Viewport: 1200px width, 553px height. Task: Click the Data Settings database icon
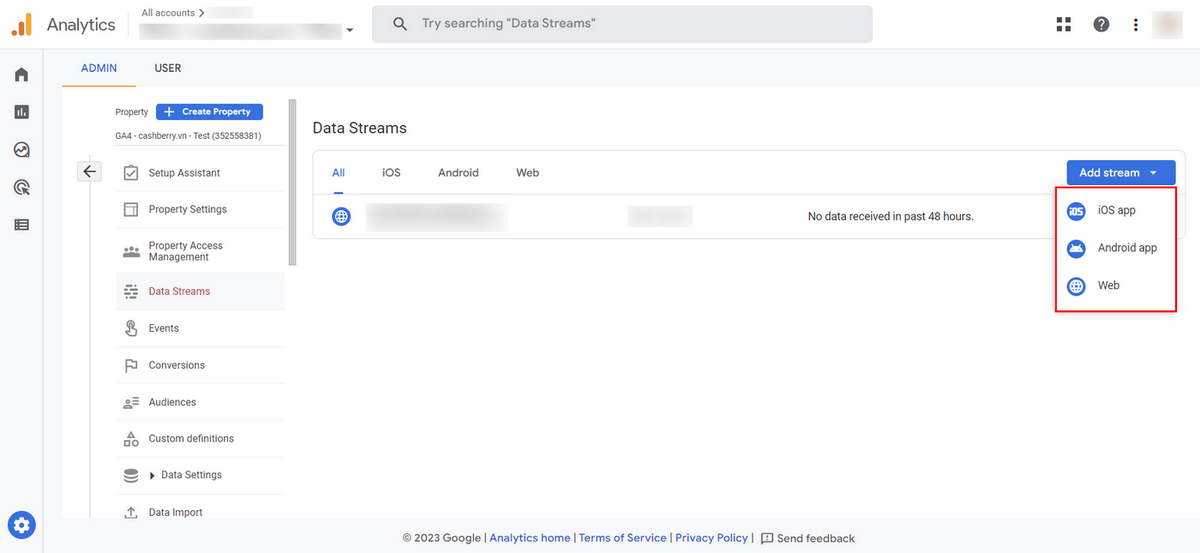pos(131,475)
